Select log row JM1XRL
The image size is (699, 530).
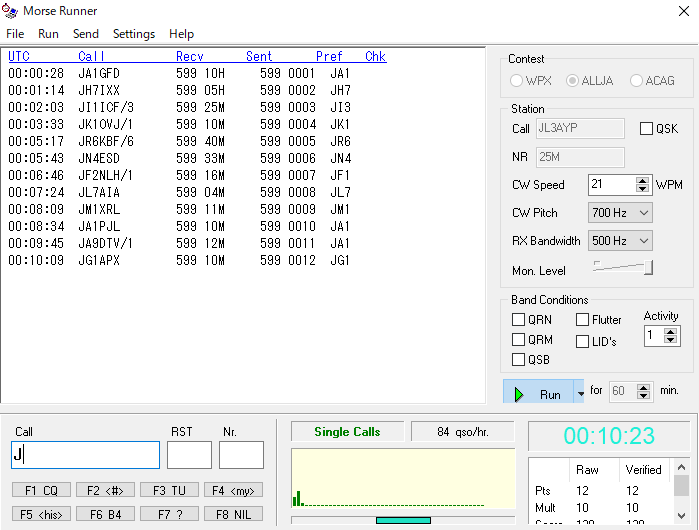click(179, 209)
